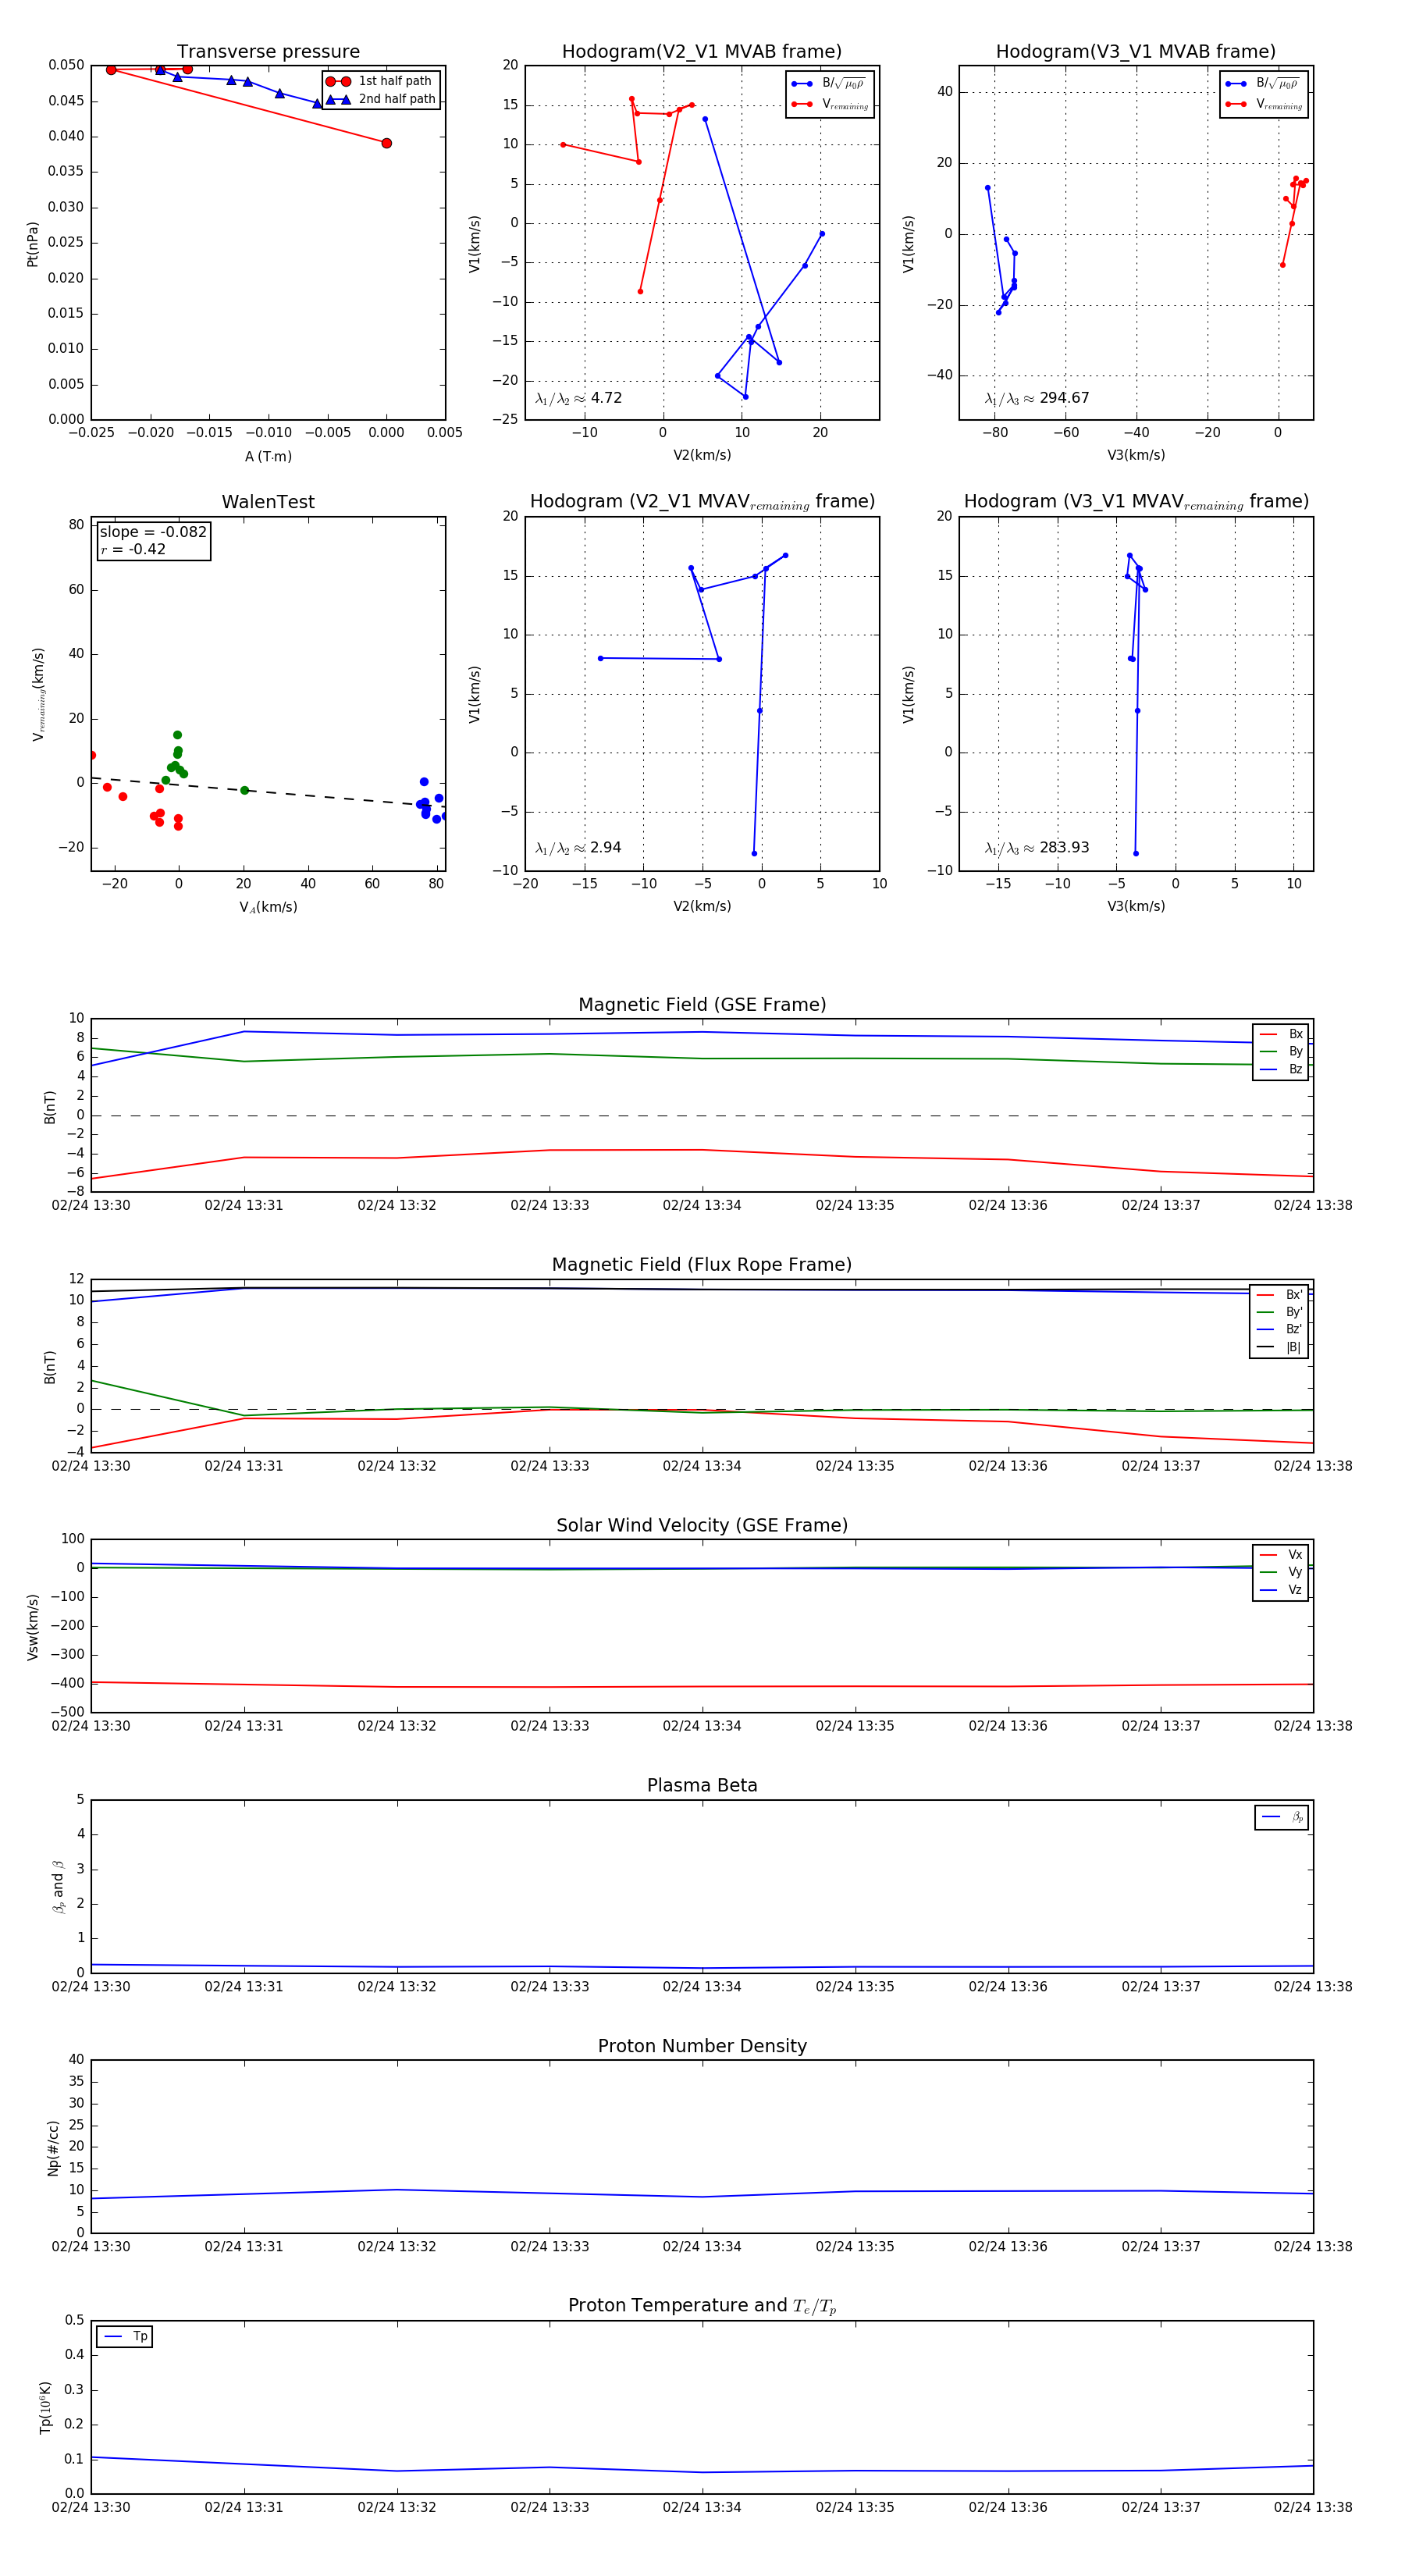Click the "Hodogram(V3_V1 MVAB frame)" title
This screenshot has height=2576, width=1405.
1136,51
